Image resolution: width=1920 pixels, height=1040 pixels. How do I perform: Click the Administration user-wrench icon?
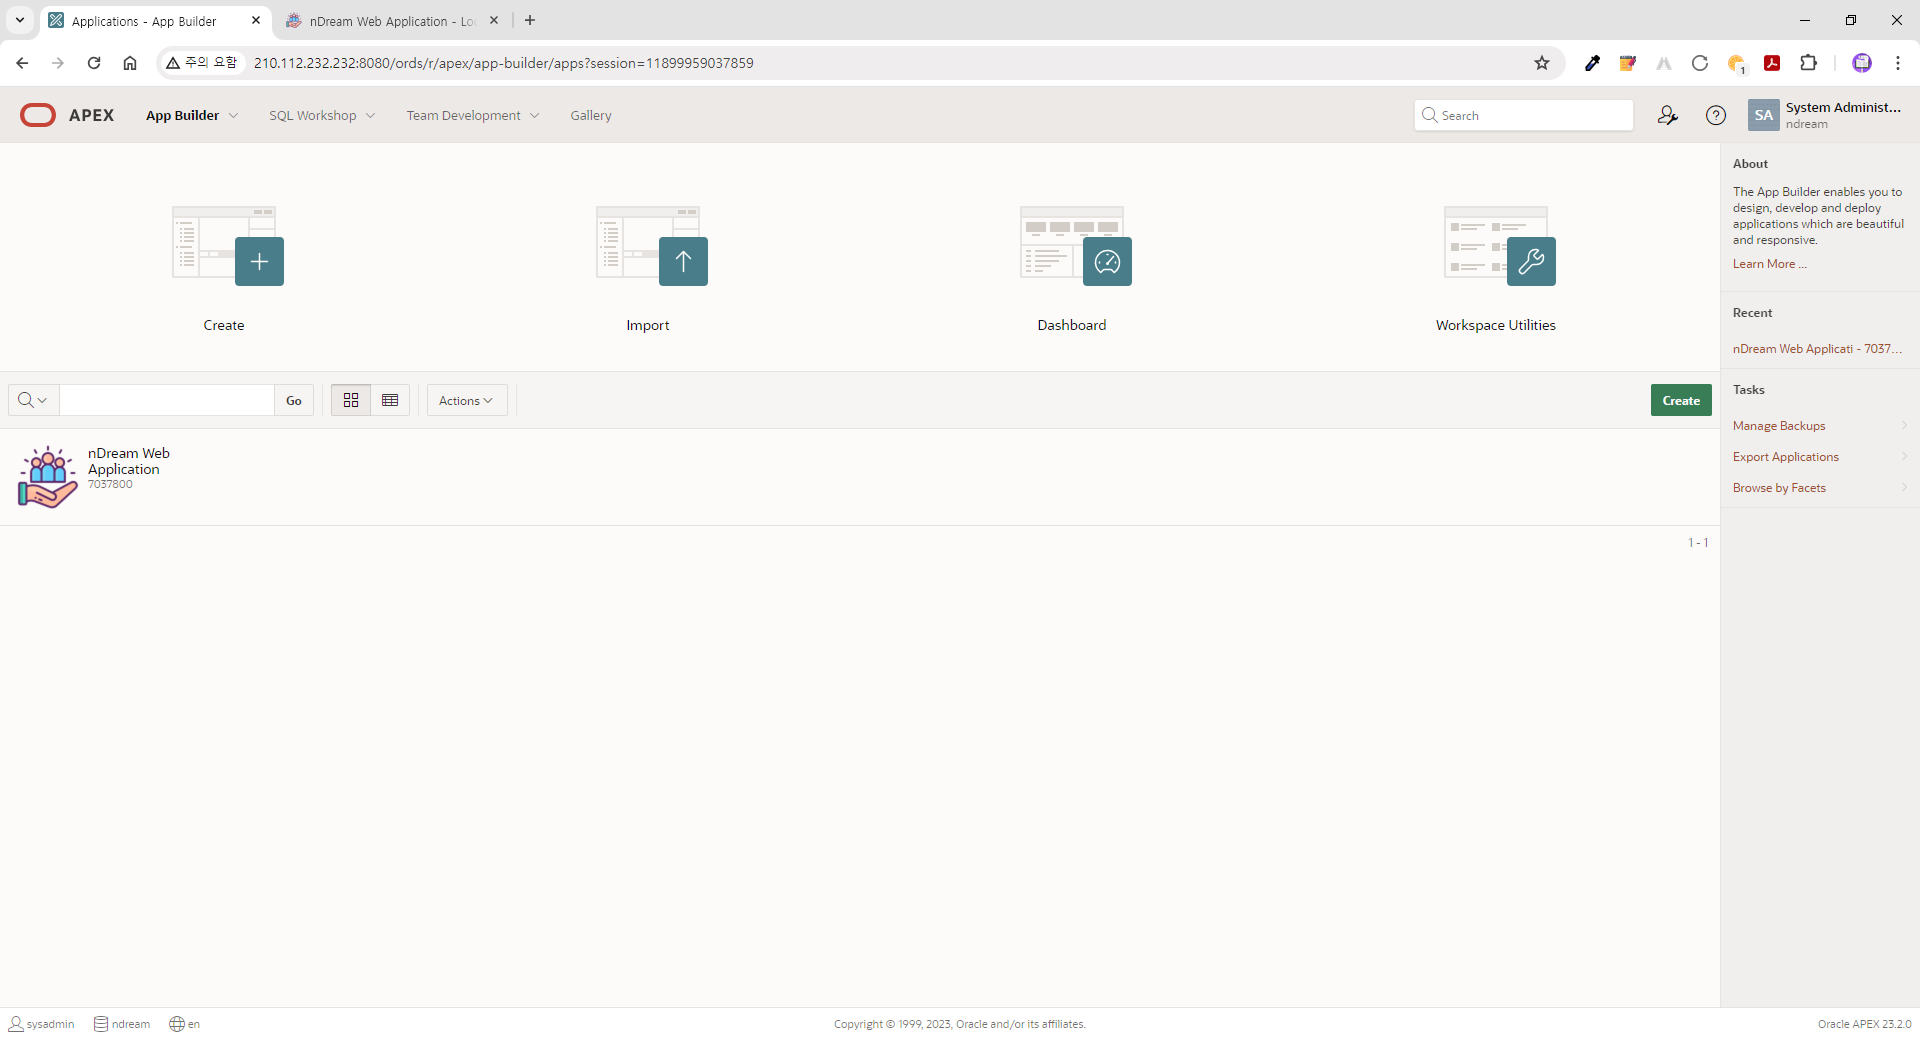click(1667, 115)
